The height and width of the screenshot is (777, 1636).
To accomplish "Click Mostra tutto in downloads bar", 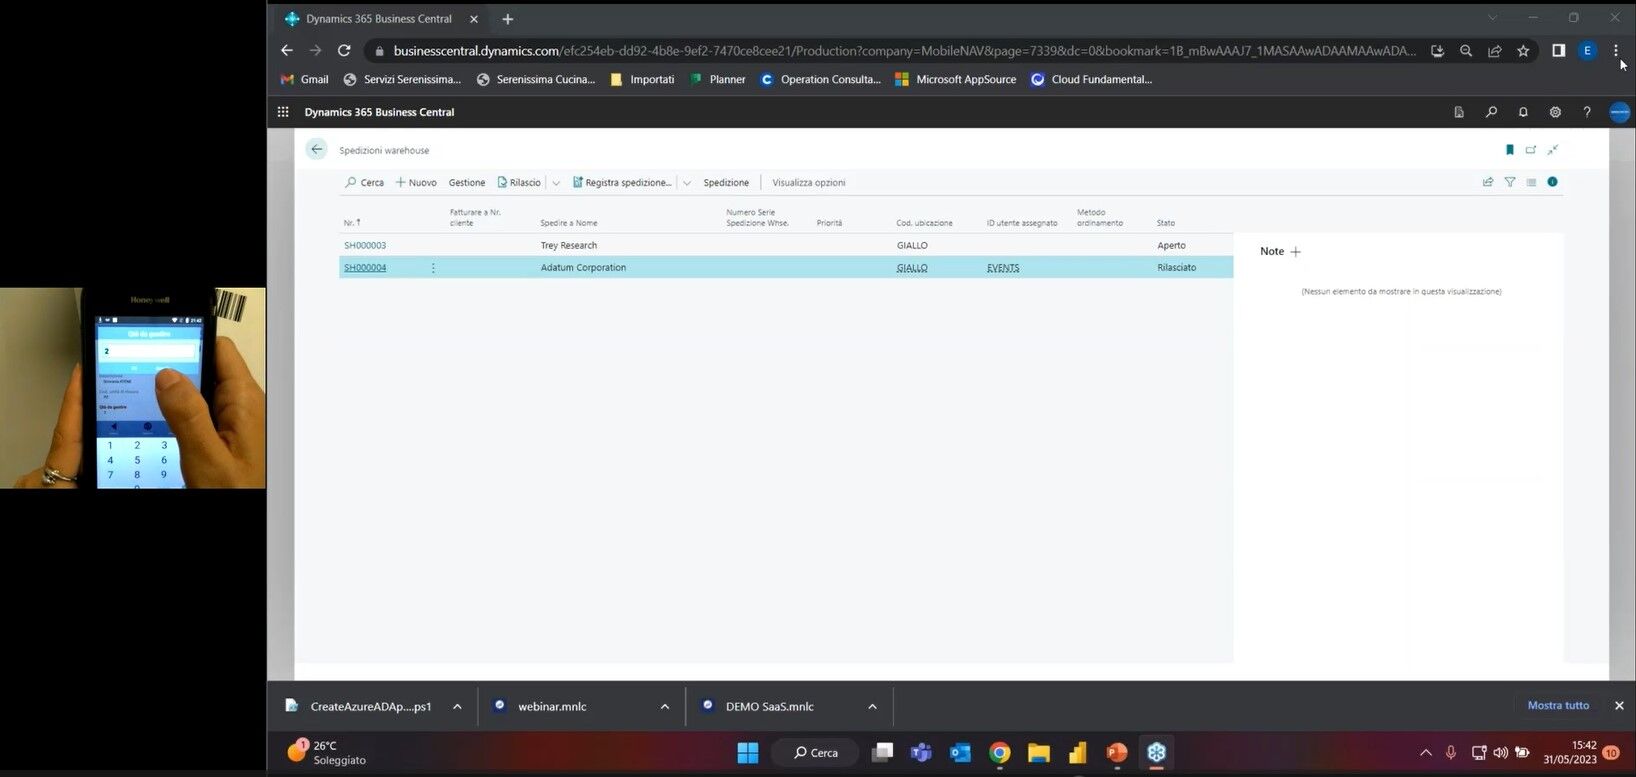I will point(1557,705).
